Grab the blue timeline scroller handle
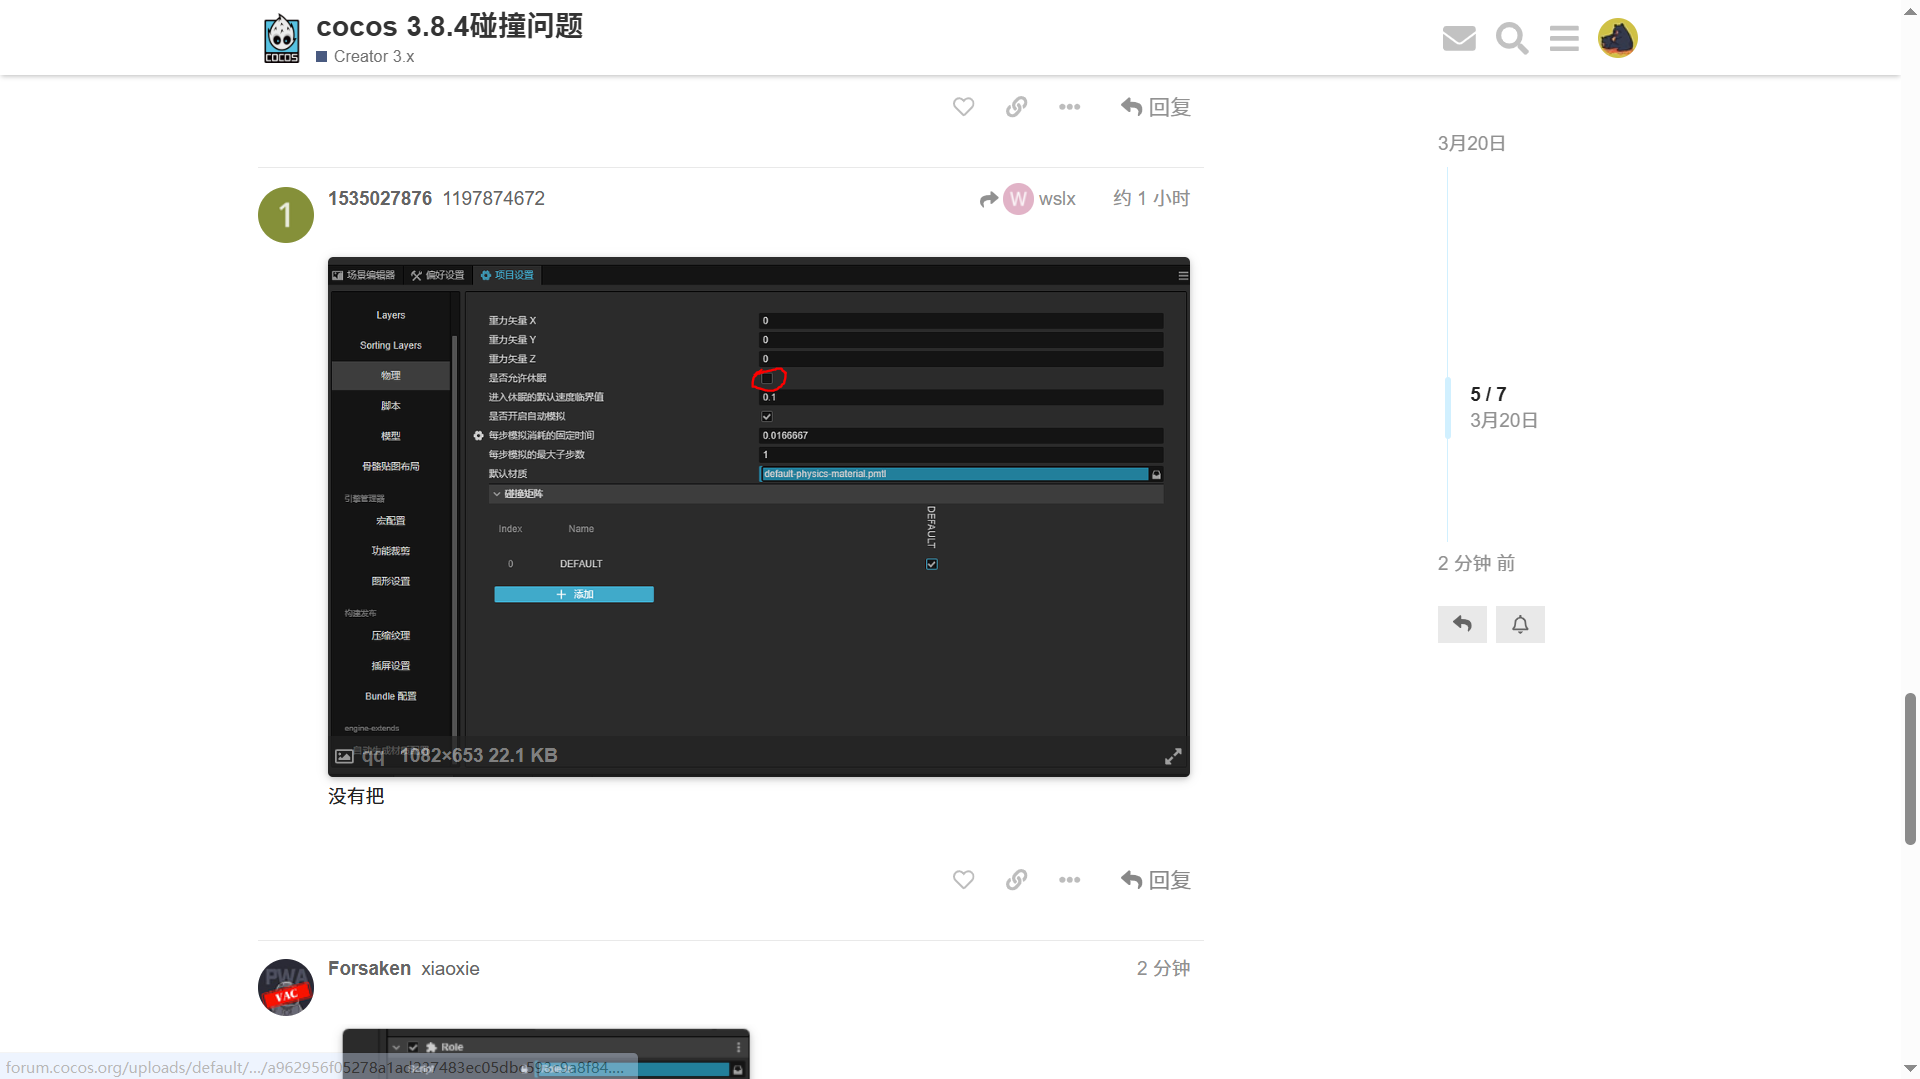This screenshot has height=1079, width=1920. pyautogui.click(x=1447, y=408)
